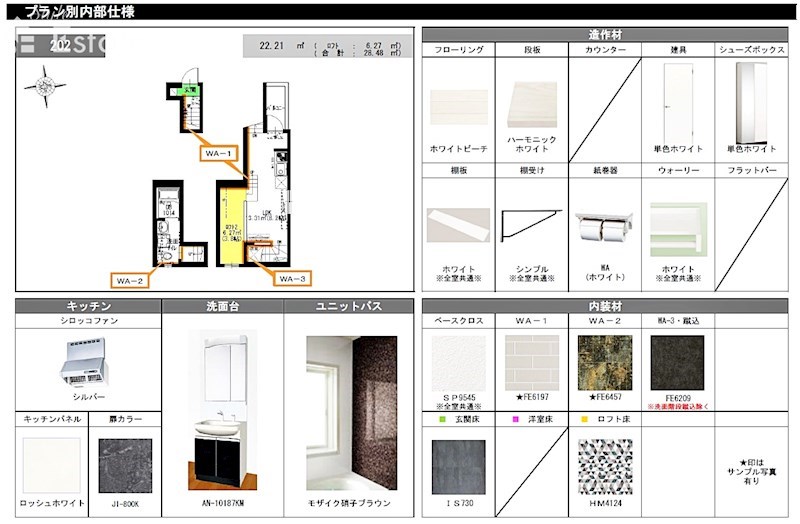
Task: Click the yellow ロフト床 legend square
Action: pos(585,421)
